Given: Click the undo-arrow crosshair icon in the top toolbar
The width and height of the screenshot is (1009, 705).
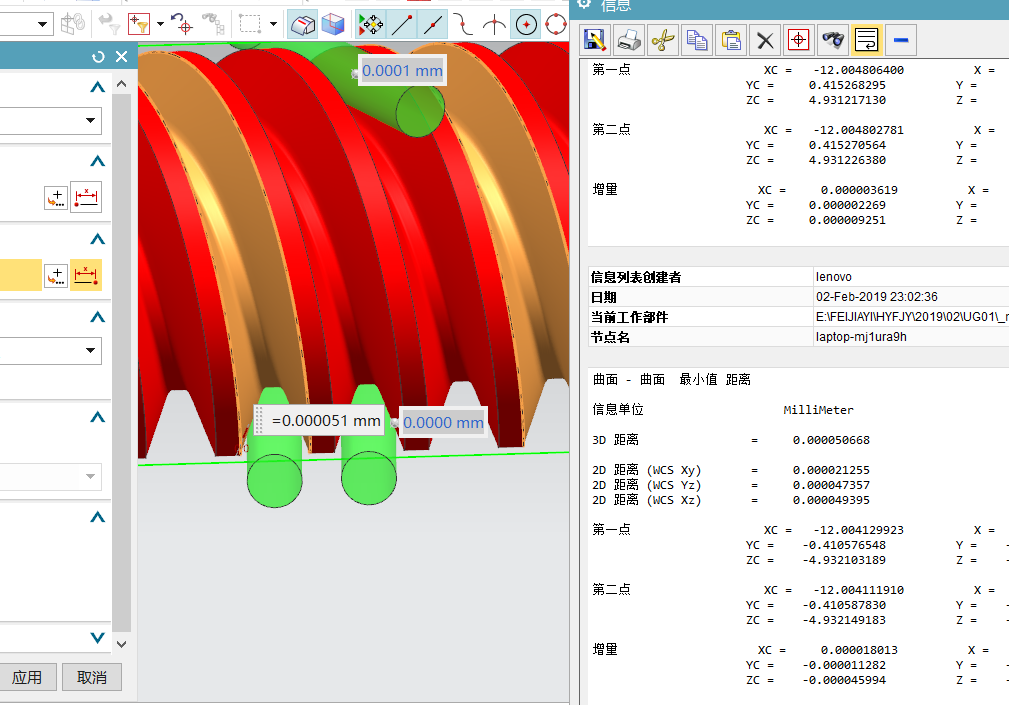Looking at the screenshot, I should click(182, 24).
